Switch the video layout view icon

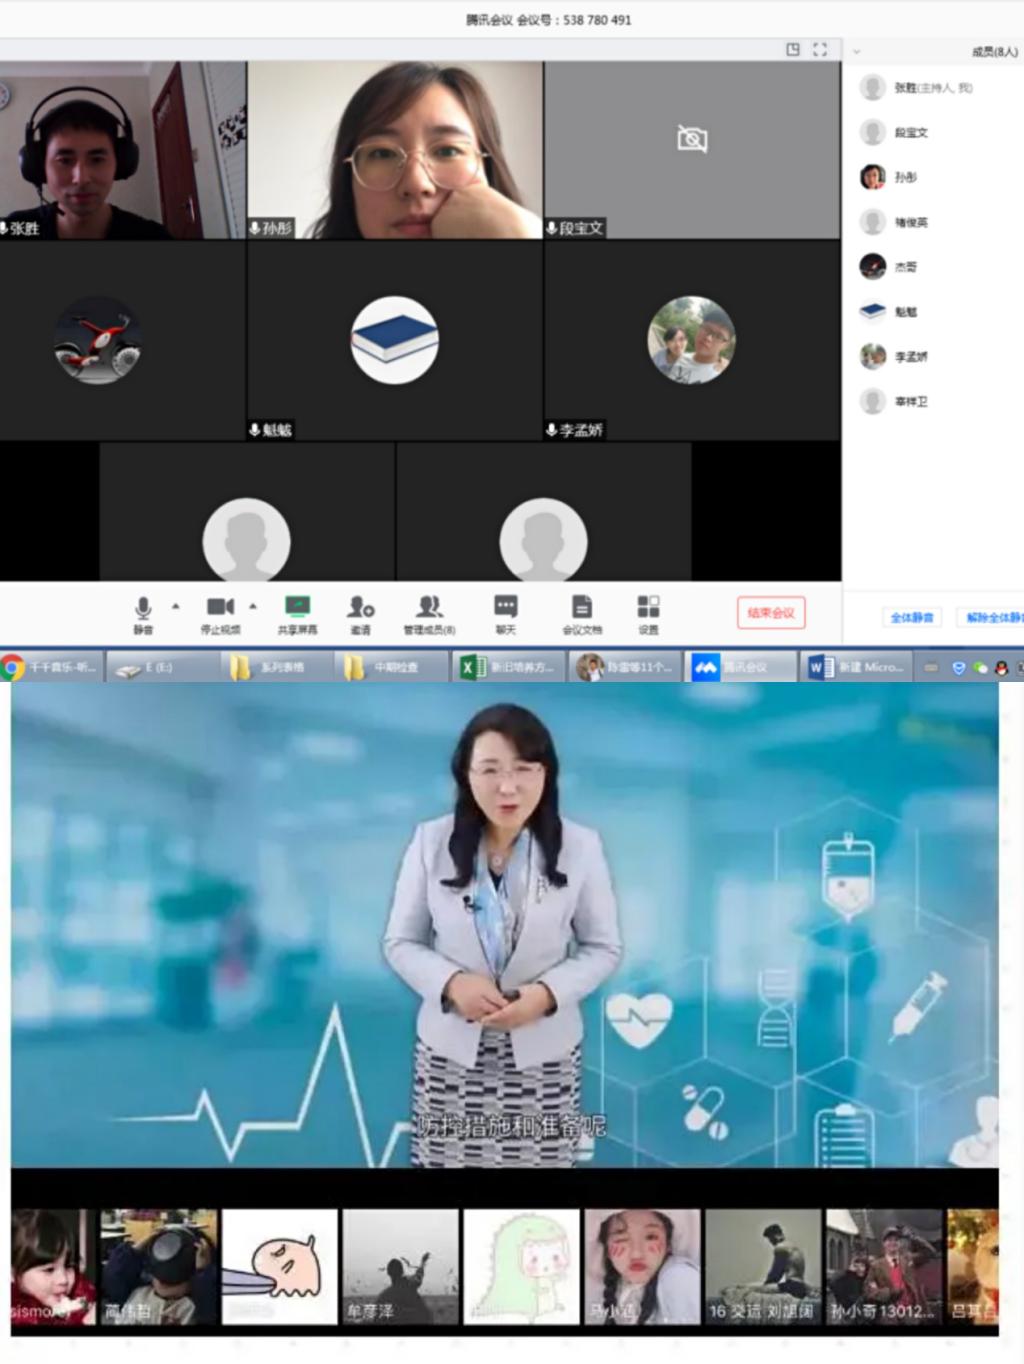coord(793,50)
